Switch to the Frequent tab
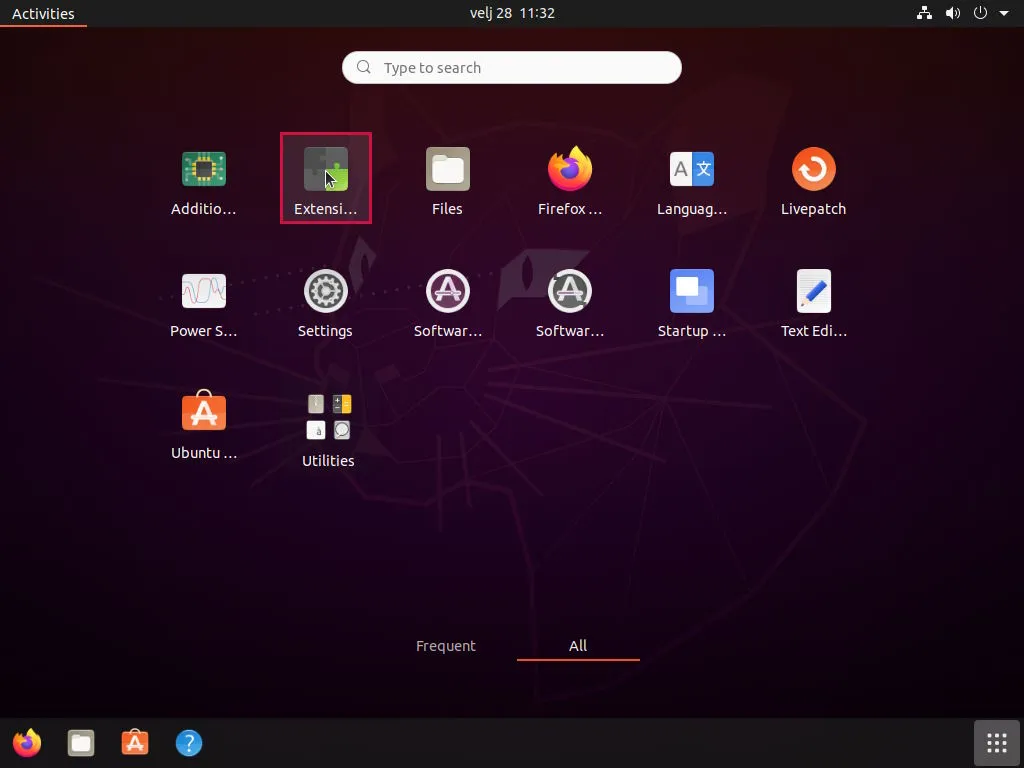Image resolution: width=1024 pixels, height=768 pixels. 446,646
